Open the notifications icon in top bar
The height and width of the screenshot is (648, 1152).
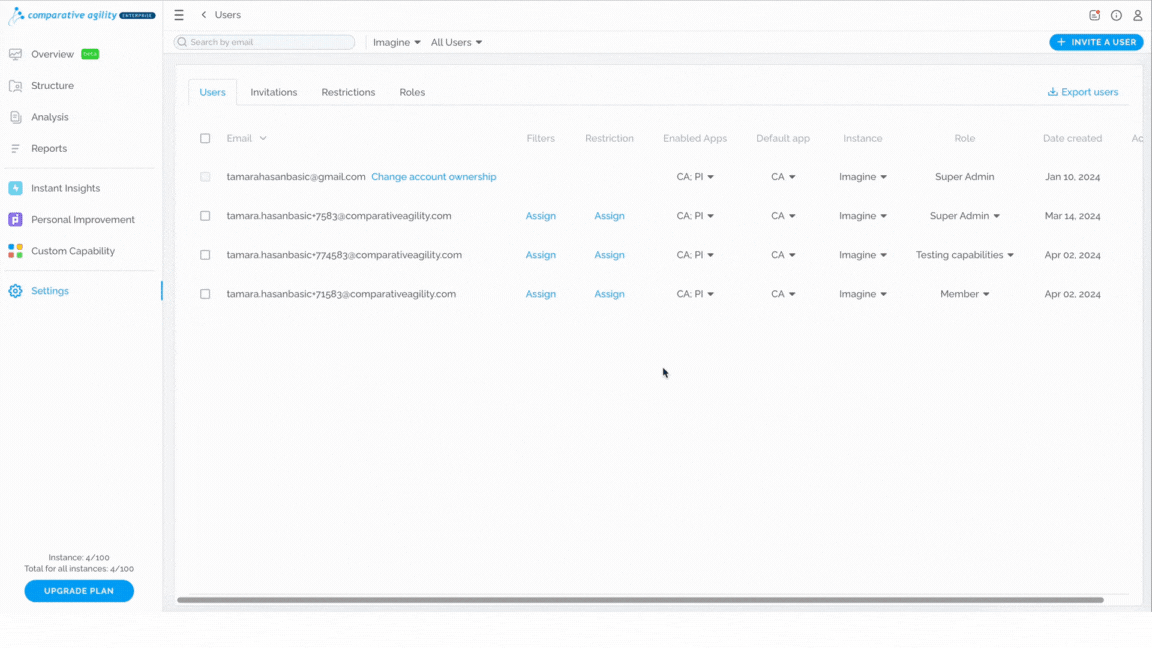[1095, 15]
